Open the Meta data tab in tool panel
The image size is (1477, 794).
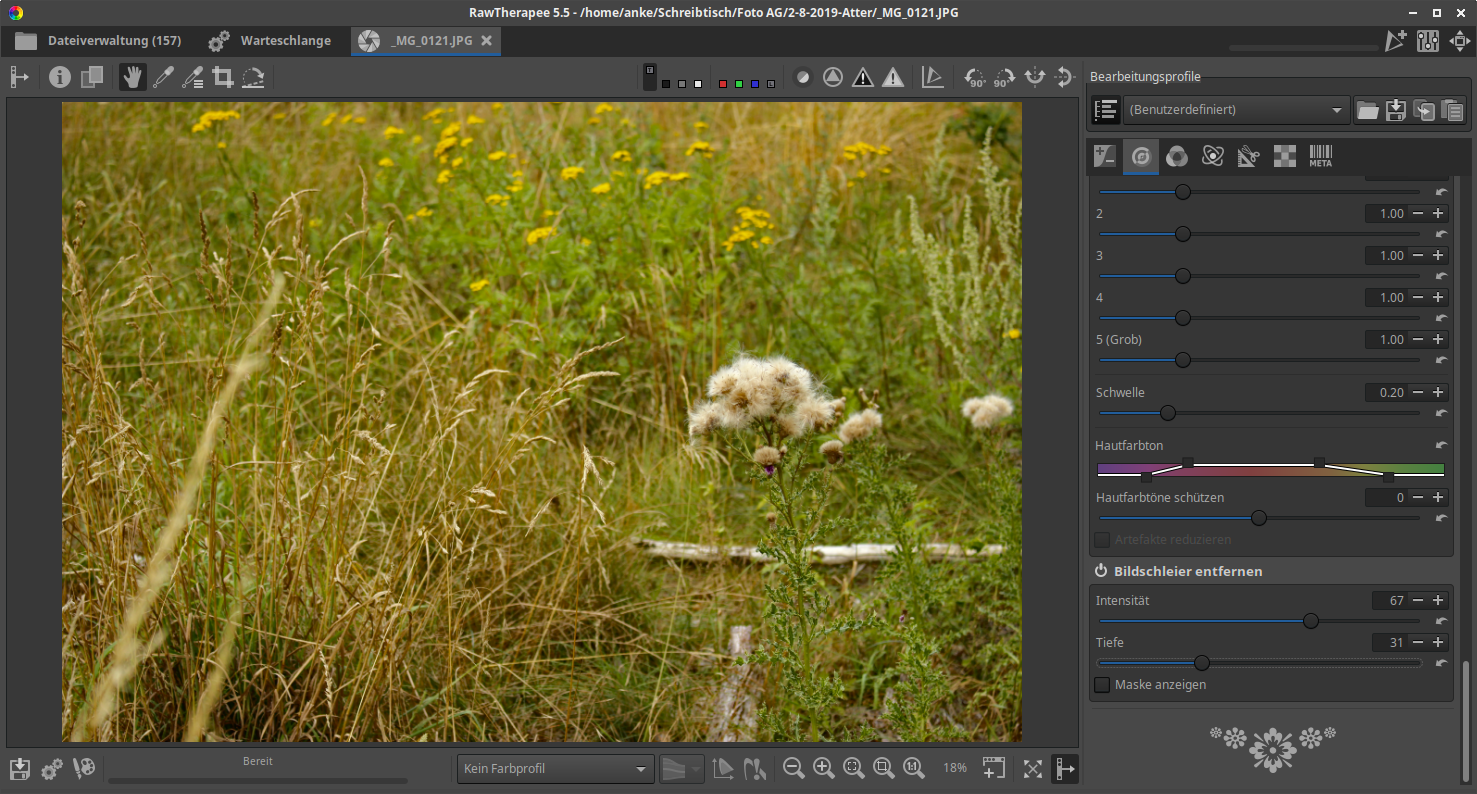click(x=1320, y=156)
